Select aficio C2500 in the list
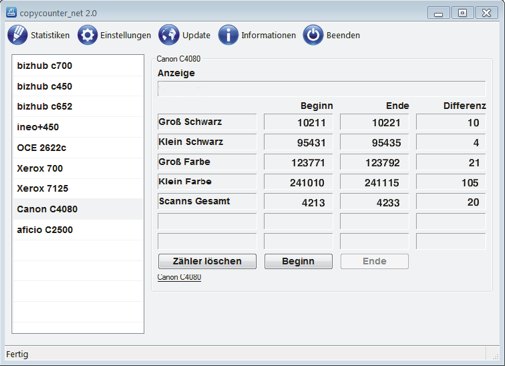 tap(78, 230)
